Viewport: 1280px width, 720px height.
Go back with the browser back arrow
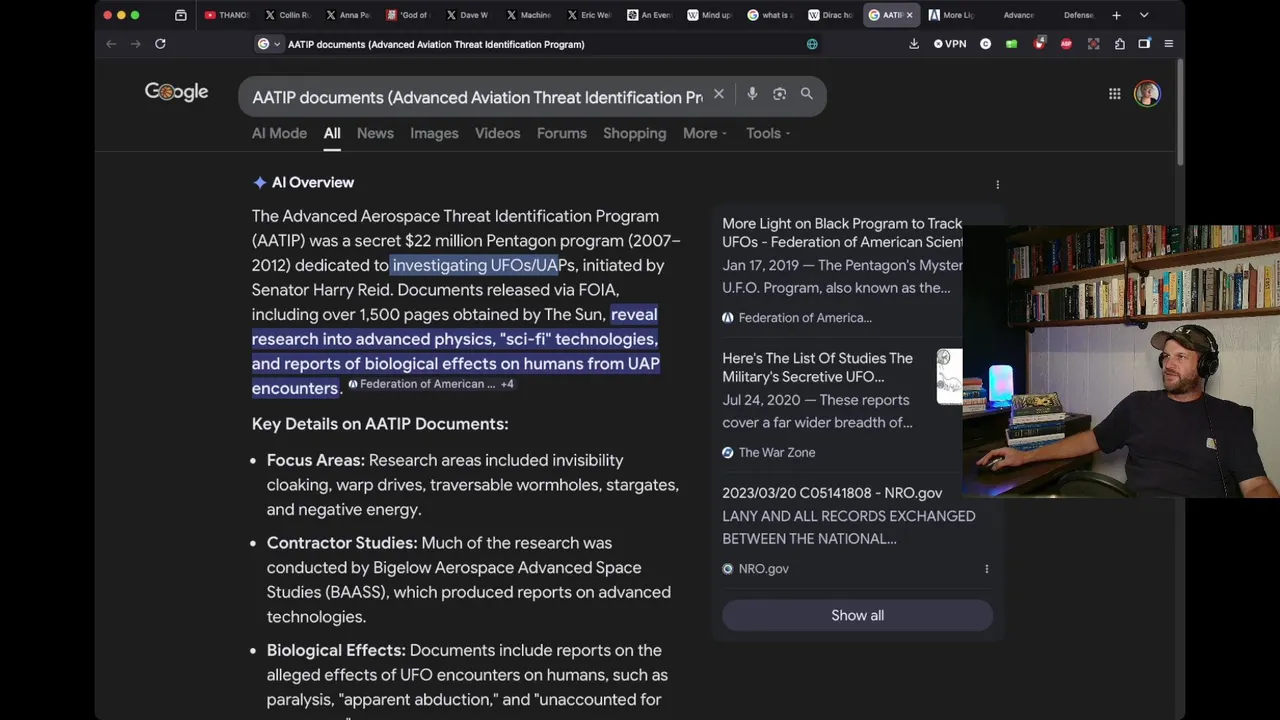click(x=111, y=44)
